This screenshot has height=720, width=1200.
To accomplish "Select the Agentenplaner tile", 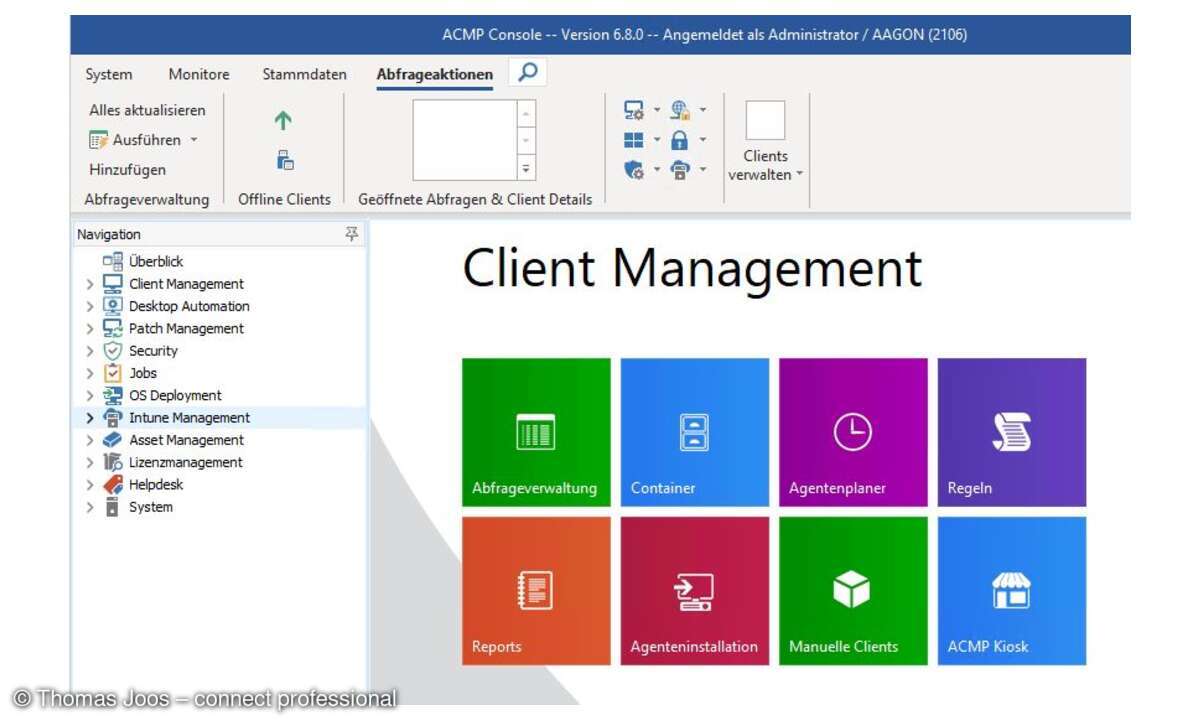I will tap(852, 430).
